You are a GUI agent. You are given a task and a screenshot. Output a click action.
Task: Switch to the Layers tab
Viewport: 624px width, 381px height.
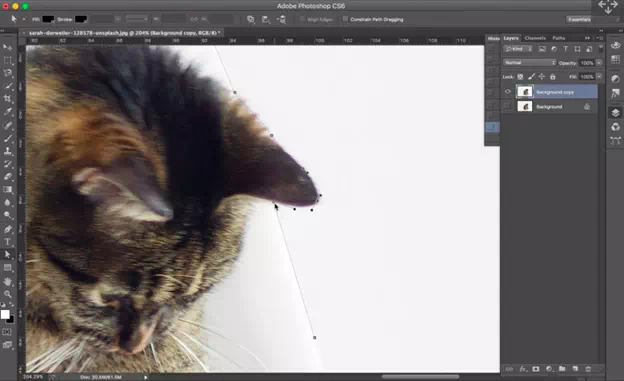pos(511,38)
